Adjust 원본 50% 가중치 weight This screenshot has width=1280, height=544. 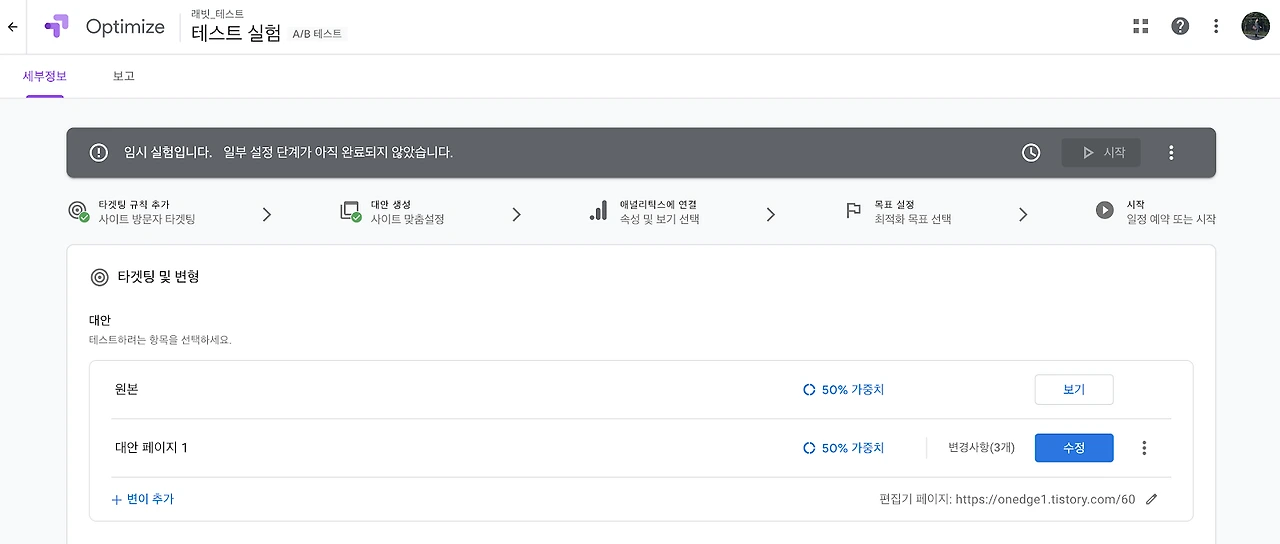point(843,390)
